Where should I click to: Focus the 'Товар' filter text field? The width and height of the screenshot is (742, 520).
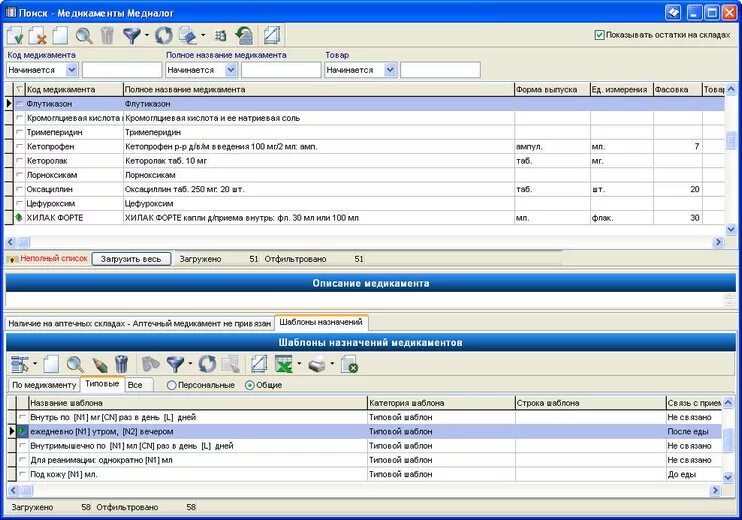440,70
